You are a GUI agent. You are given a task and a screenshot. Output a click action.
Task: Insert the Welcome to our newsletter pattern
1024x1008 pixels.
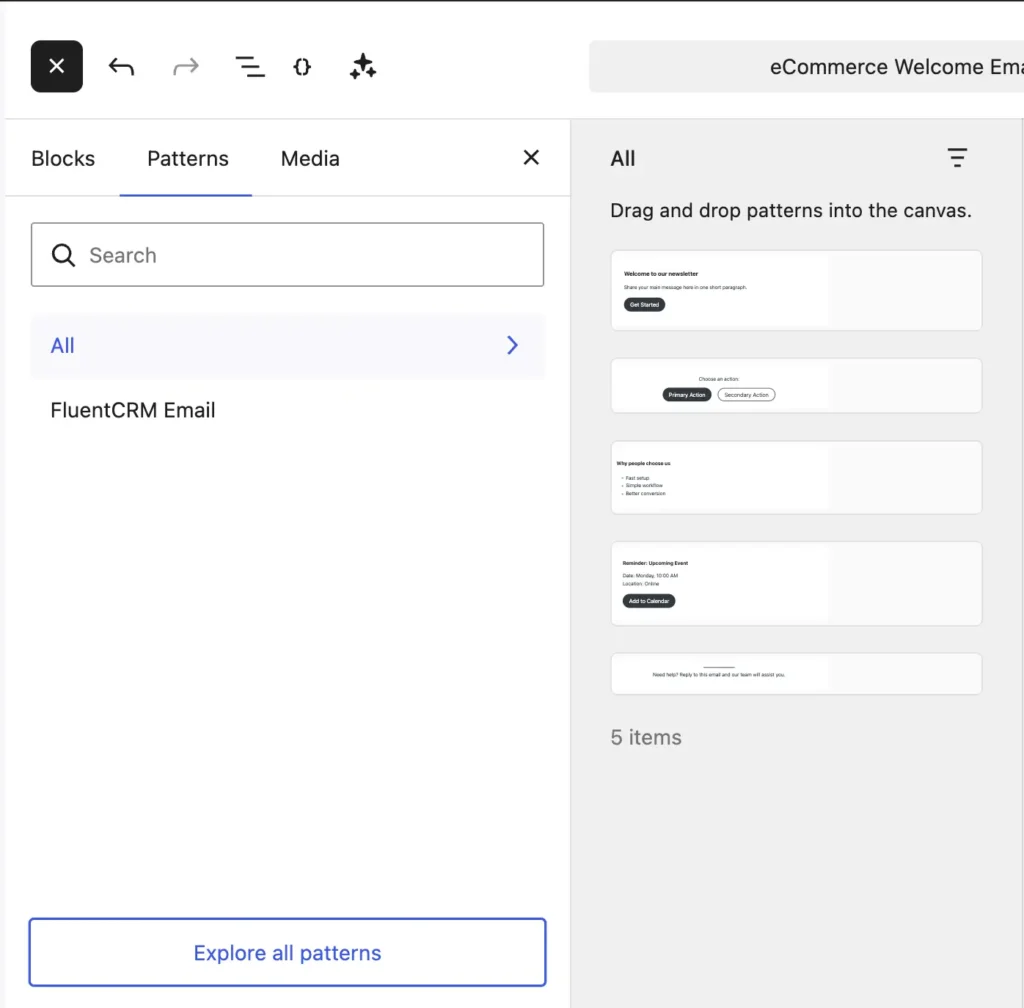pyautogui.click(x=796, y=291)
